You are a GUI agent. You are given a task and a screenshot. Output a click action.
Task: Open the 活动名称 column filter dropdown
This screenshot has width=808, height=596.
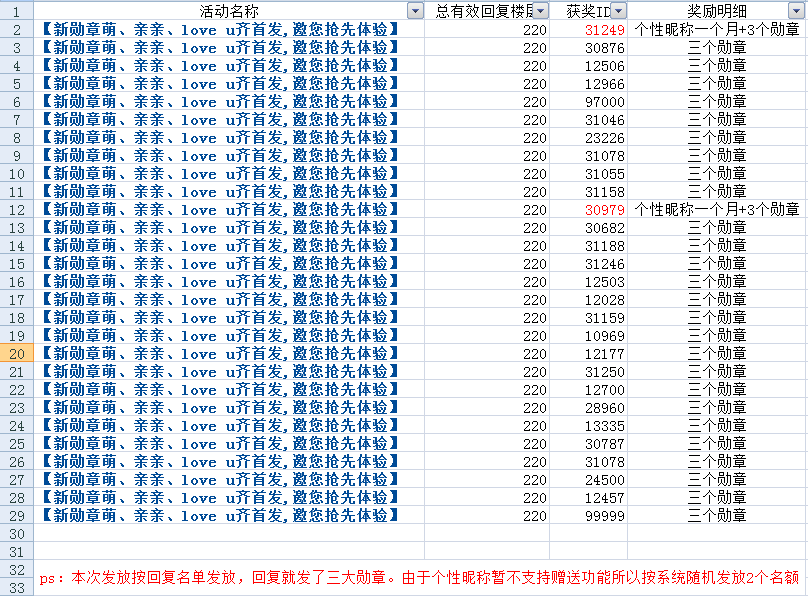tap(416, 11)
